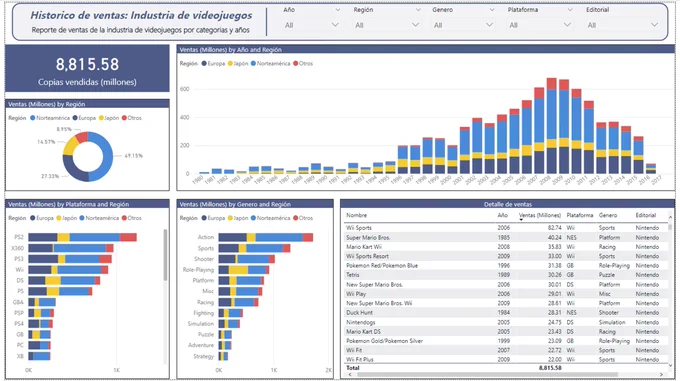The image size is (680, 381).
Task: Click Europa legend dot in the yearly chart legend
Action: 204,63
